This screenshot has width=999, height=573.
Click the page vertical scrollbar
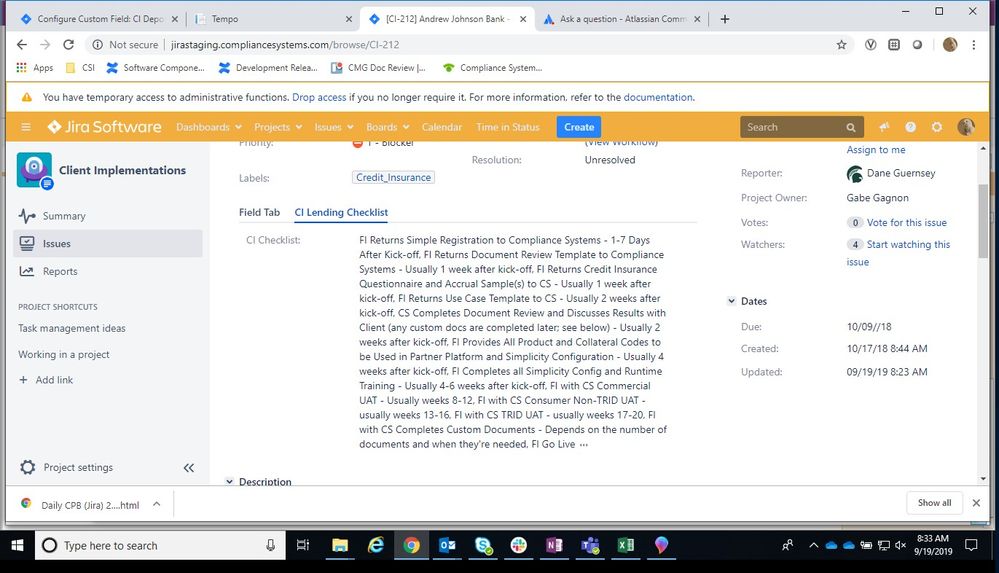coord(983,221)
